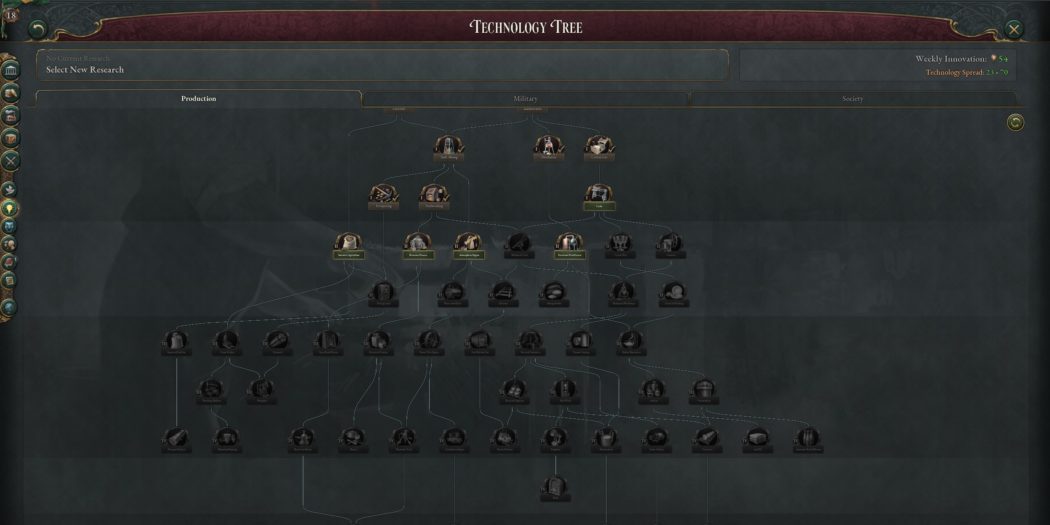The image size is (1050, 525).
Task: Click the curved back-arrow button top left
Action: coord(37,29)
